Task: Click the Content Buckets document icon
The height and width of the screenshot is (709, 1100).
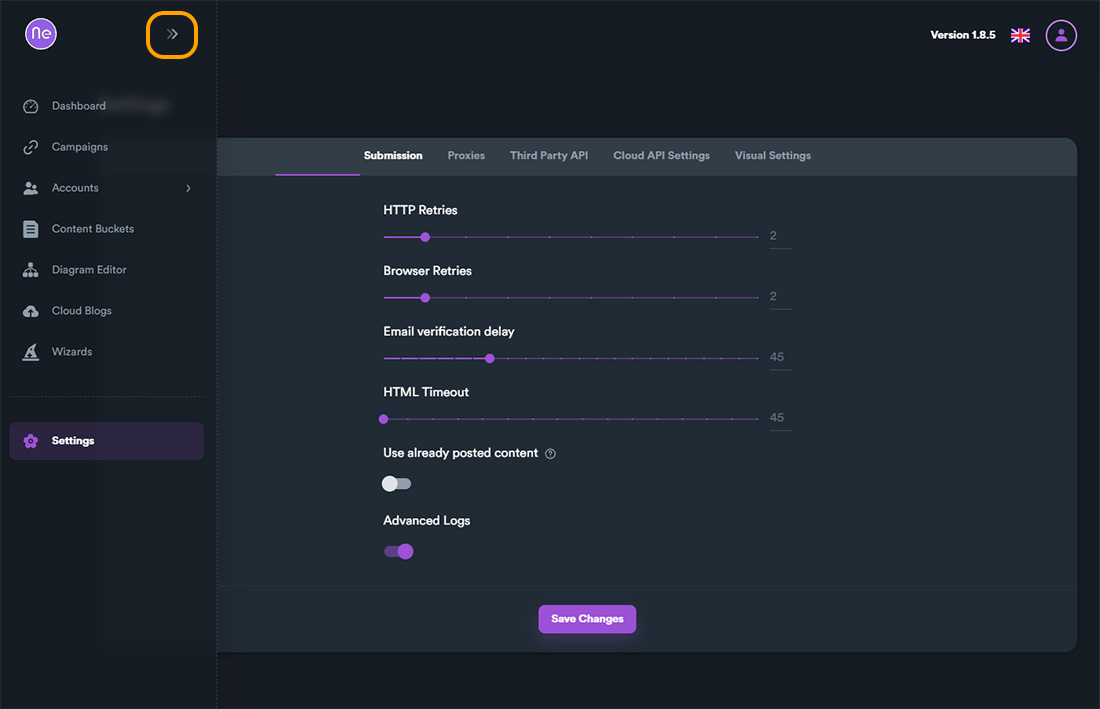Action: pos(31,229)
